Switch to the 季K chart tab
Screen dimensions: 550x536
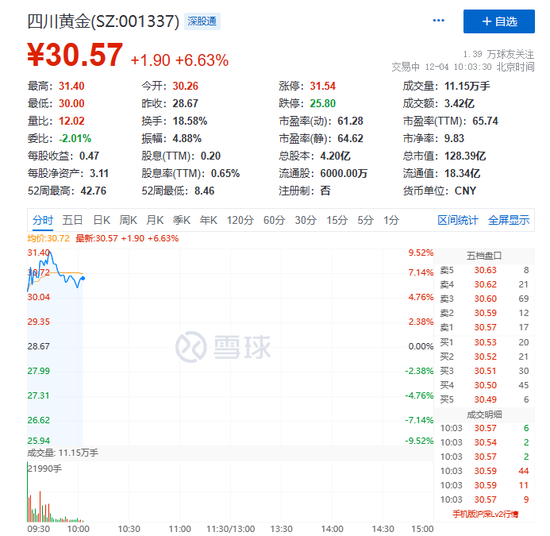181,220
